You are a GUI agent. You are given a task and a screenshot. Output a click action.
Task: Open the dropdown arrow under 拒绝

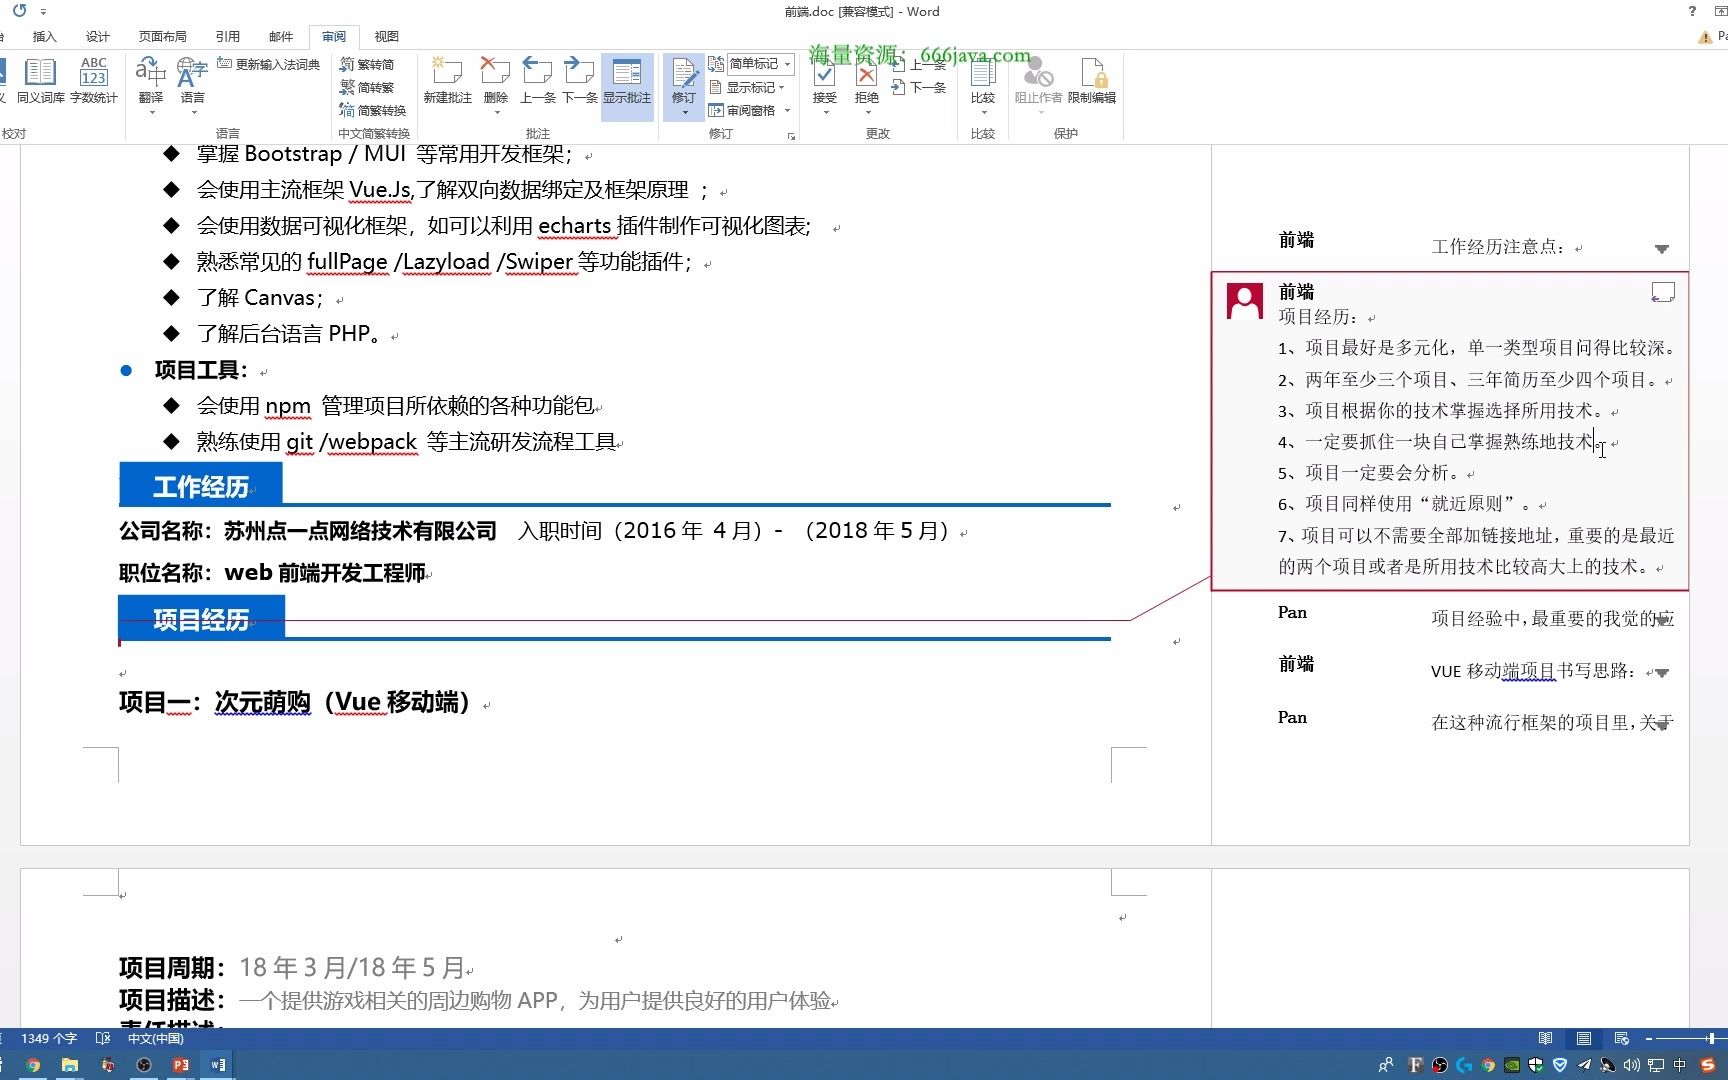(866, 111)
